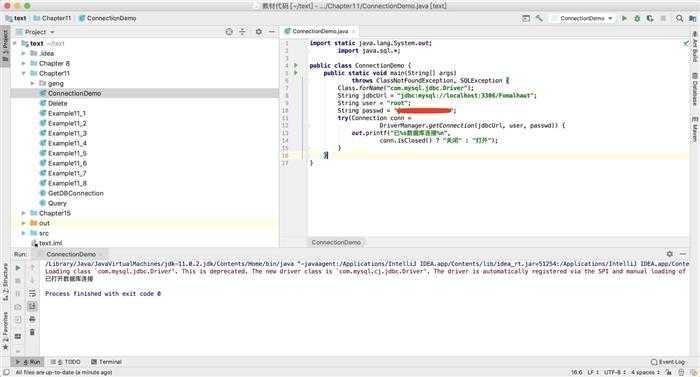Collapse all in the Project panel
The width and height of the screenshot is (700, 377).
coord(242,32)
